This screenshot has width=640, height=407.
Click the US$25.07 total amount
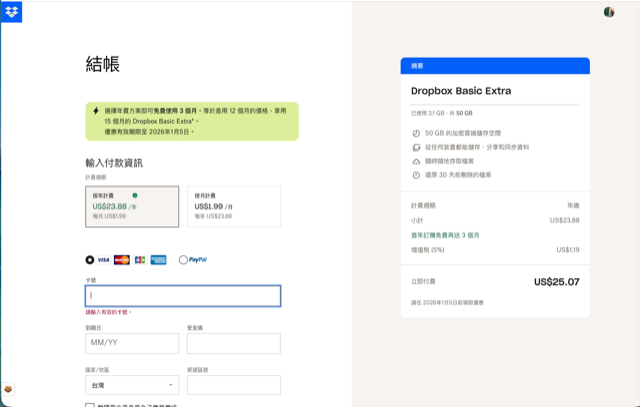click(x=557, y=282)
